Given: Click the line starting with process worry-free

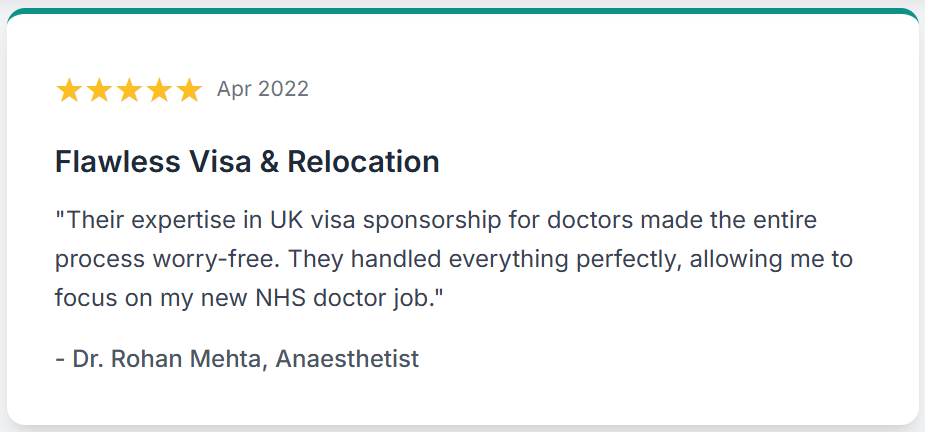Looking at the screenshot, I should (454, 260).
